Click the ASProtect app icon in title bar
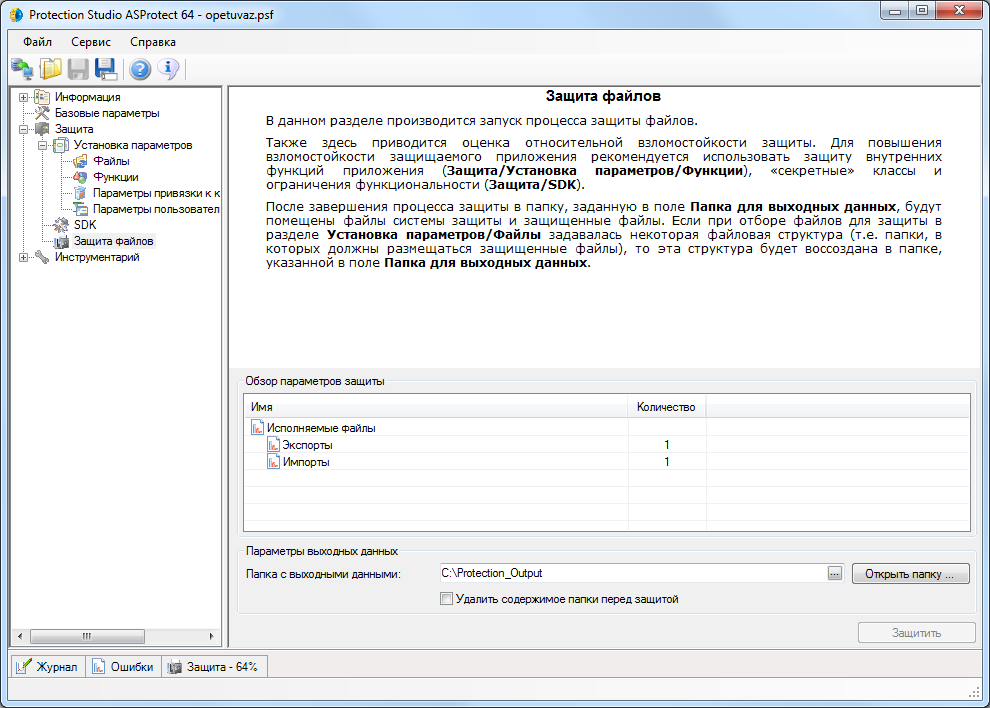This screenshot has height=708, width=990. pos(16,15)
